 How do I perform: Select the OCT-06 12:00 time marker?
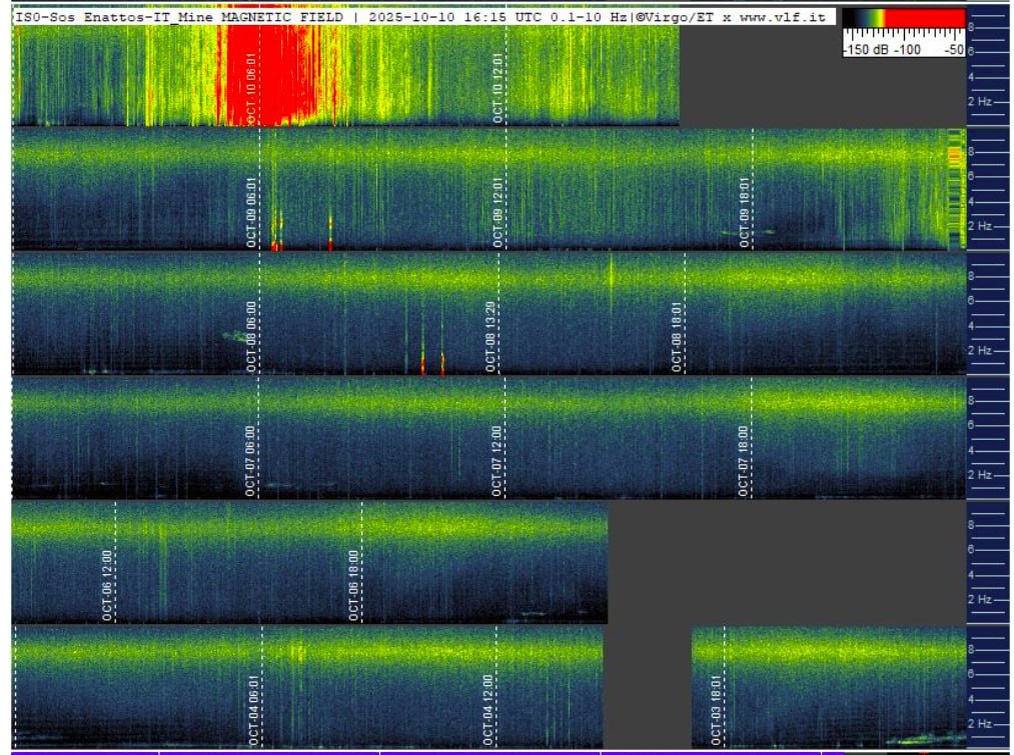click(x=107, y=585)
